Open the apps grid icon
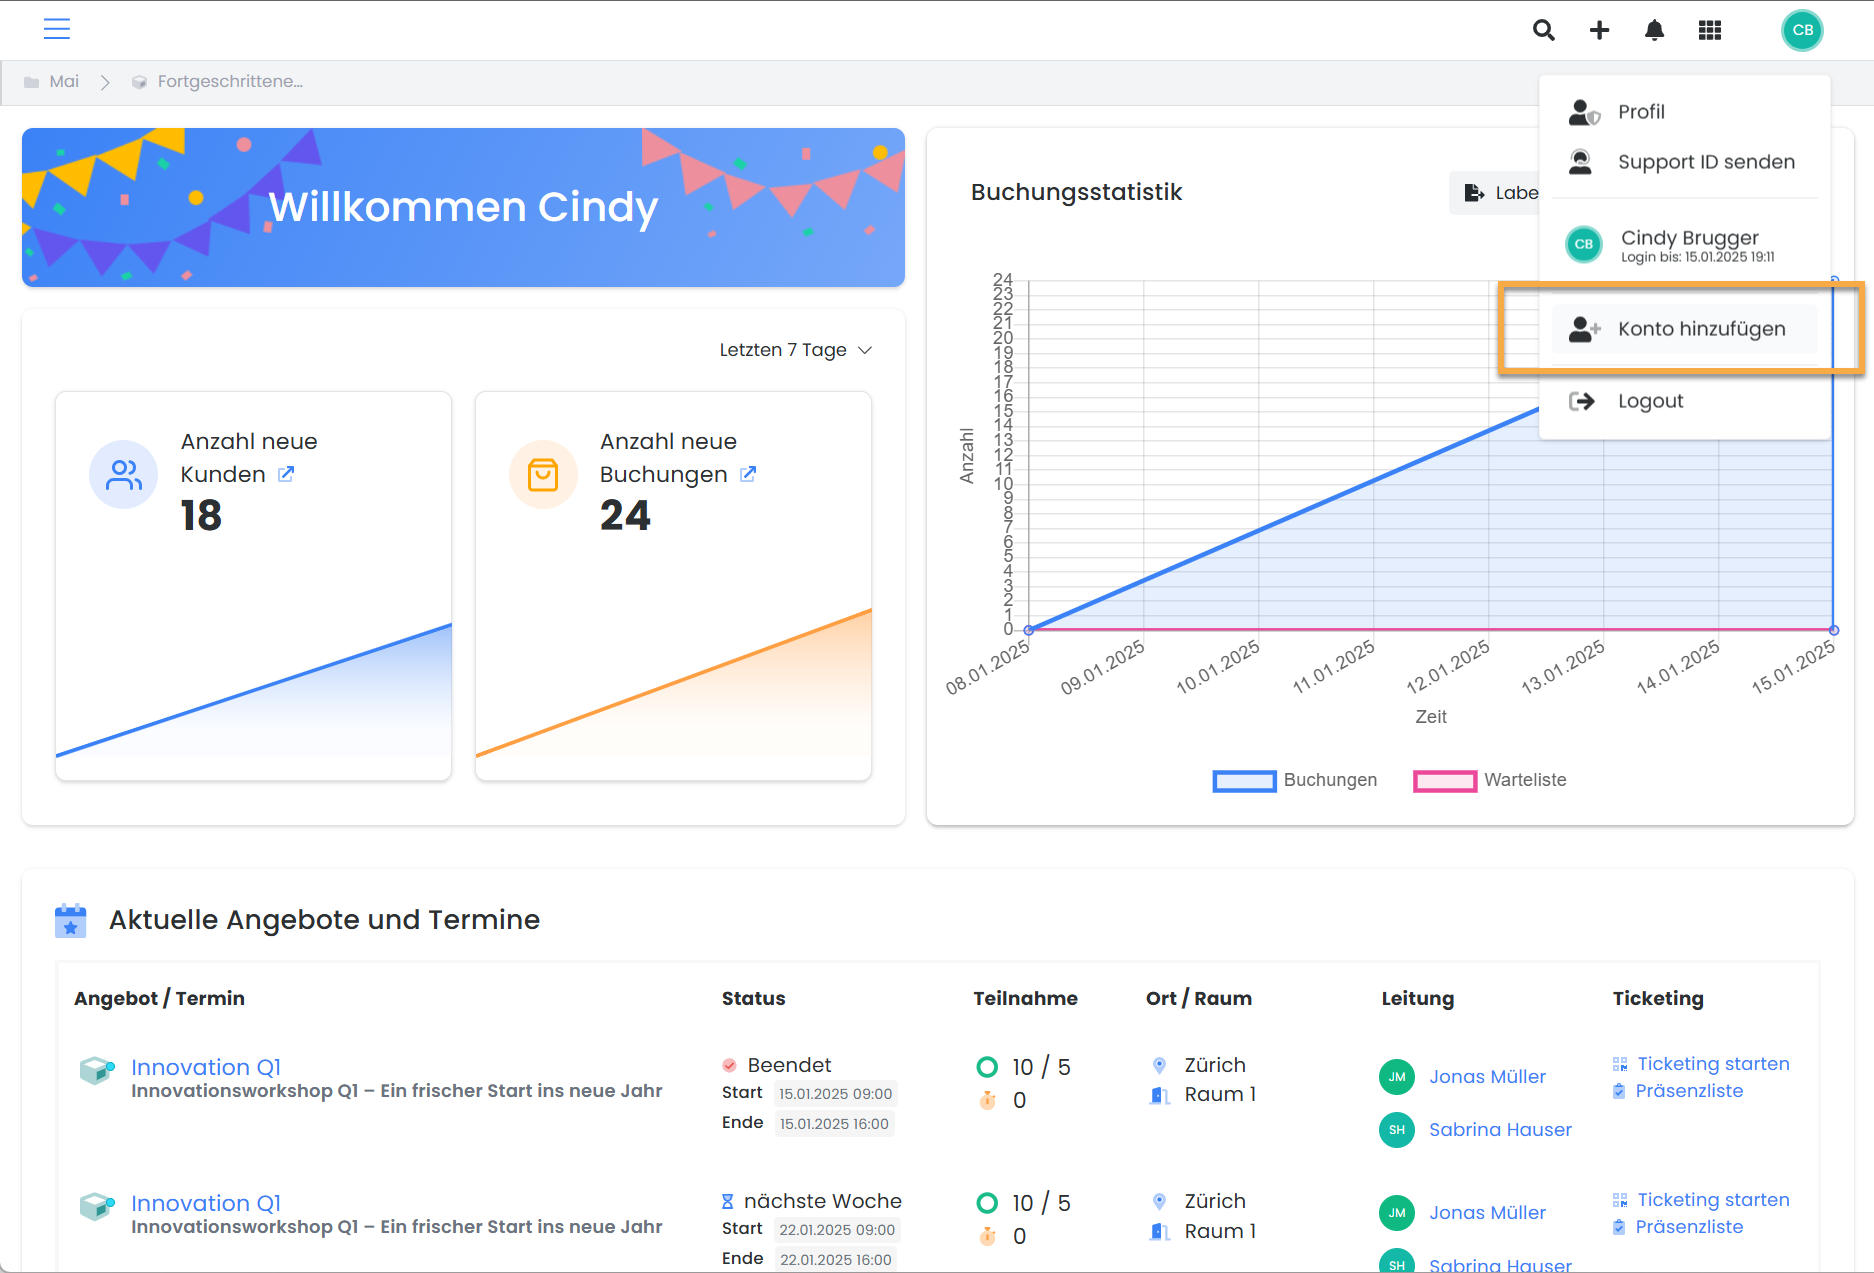1874x1273 pixels. pyautogui.click(x=1709, y=30)
